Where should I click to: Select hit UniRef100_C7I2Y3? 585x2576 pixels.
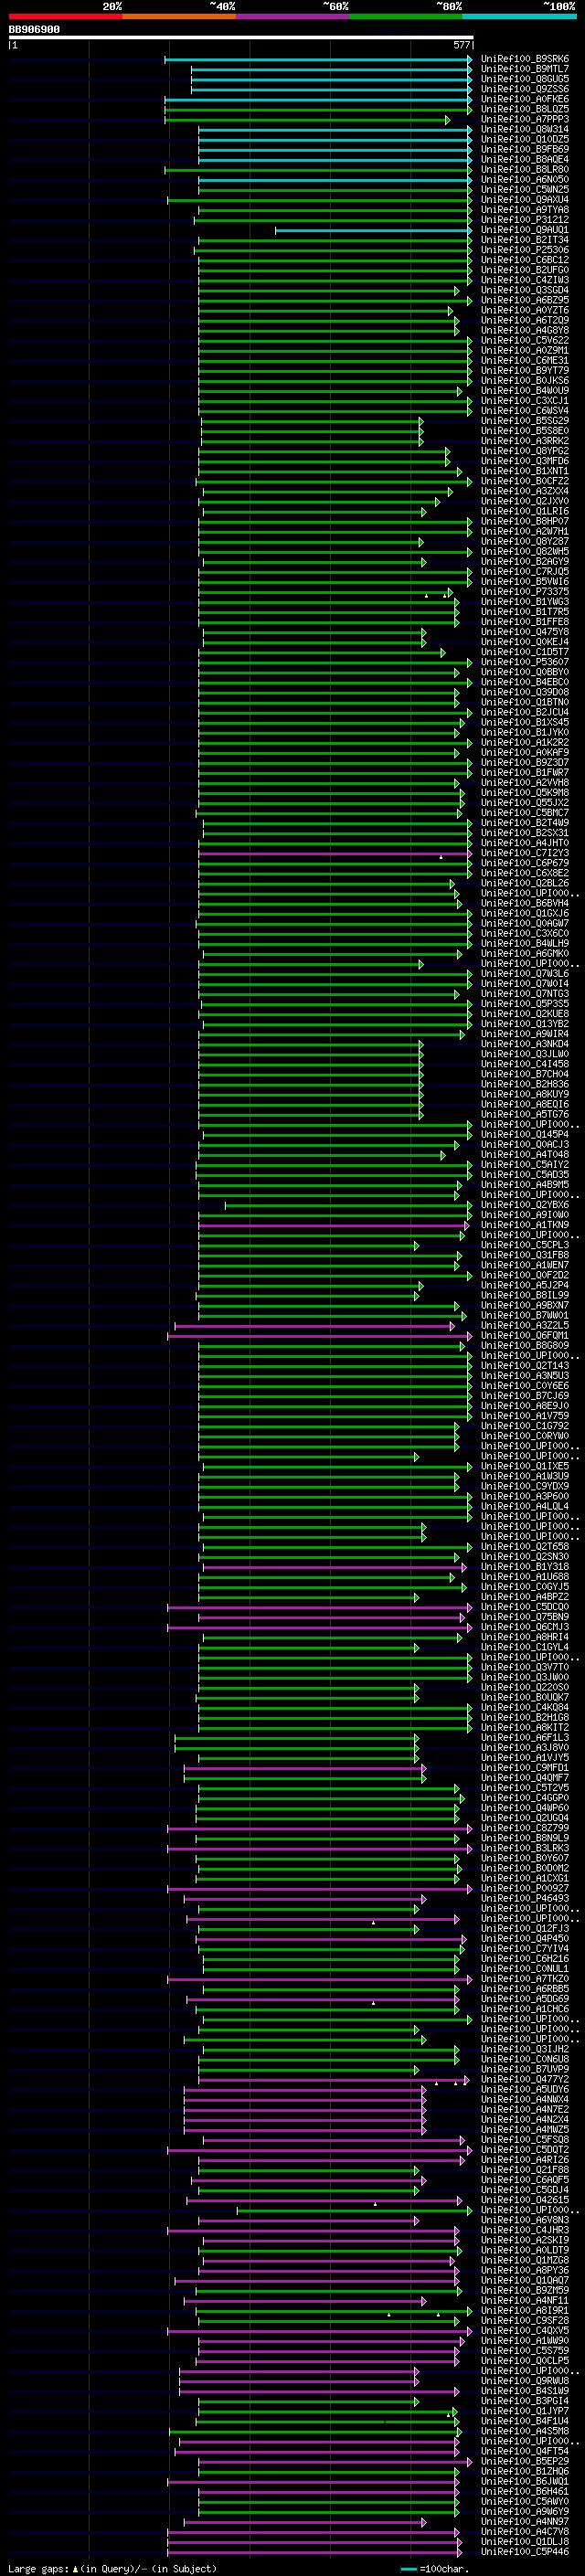524,853
